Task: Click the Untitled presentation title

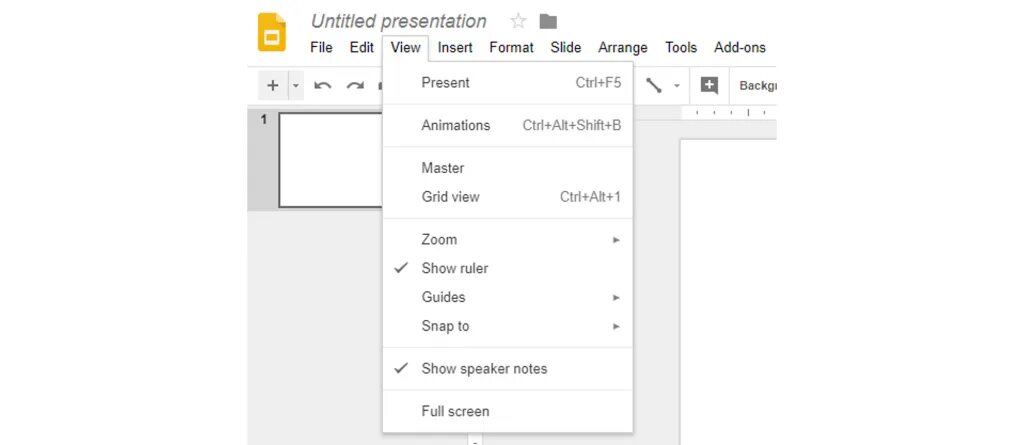Action: [398, 21]
